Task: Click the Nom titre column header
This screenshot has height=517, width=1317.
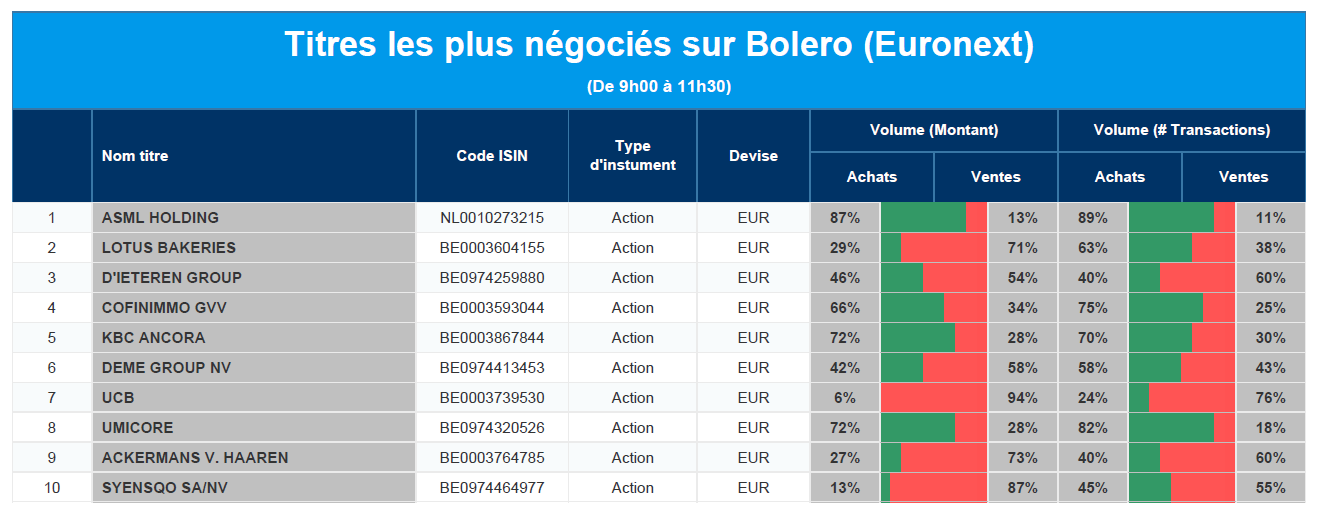Action: tap(135, 156)
